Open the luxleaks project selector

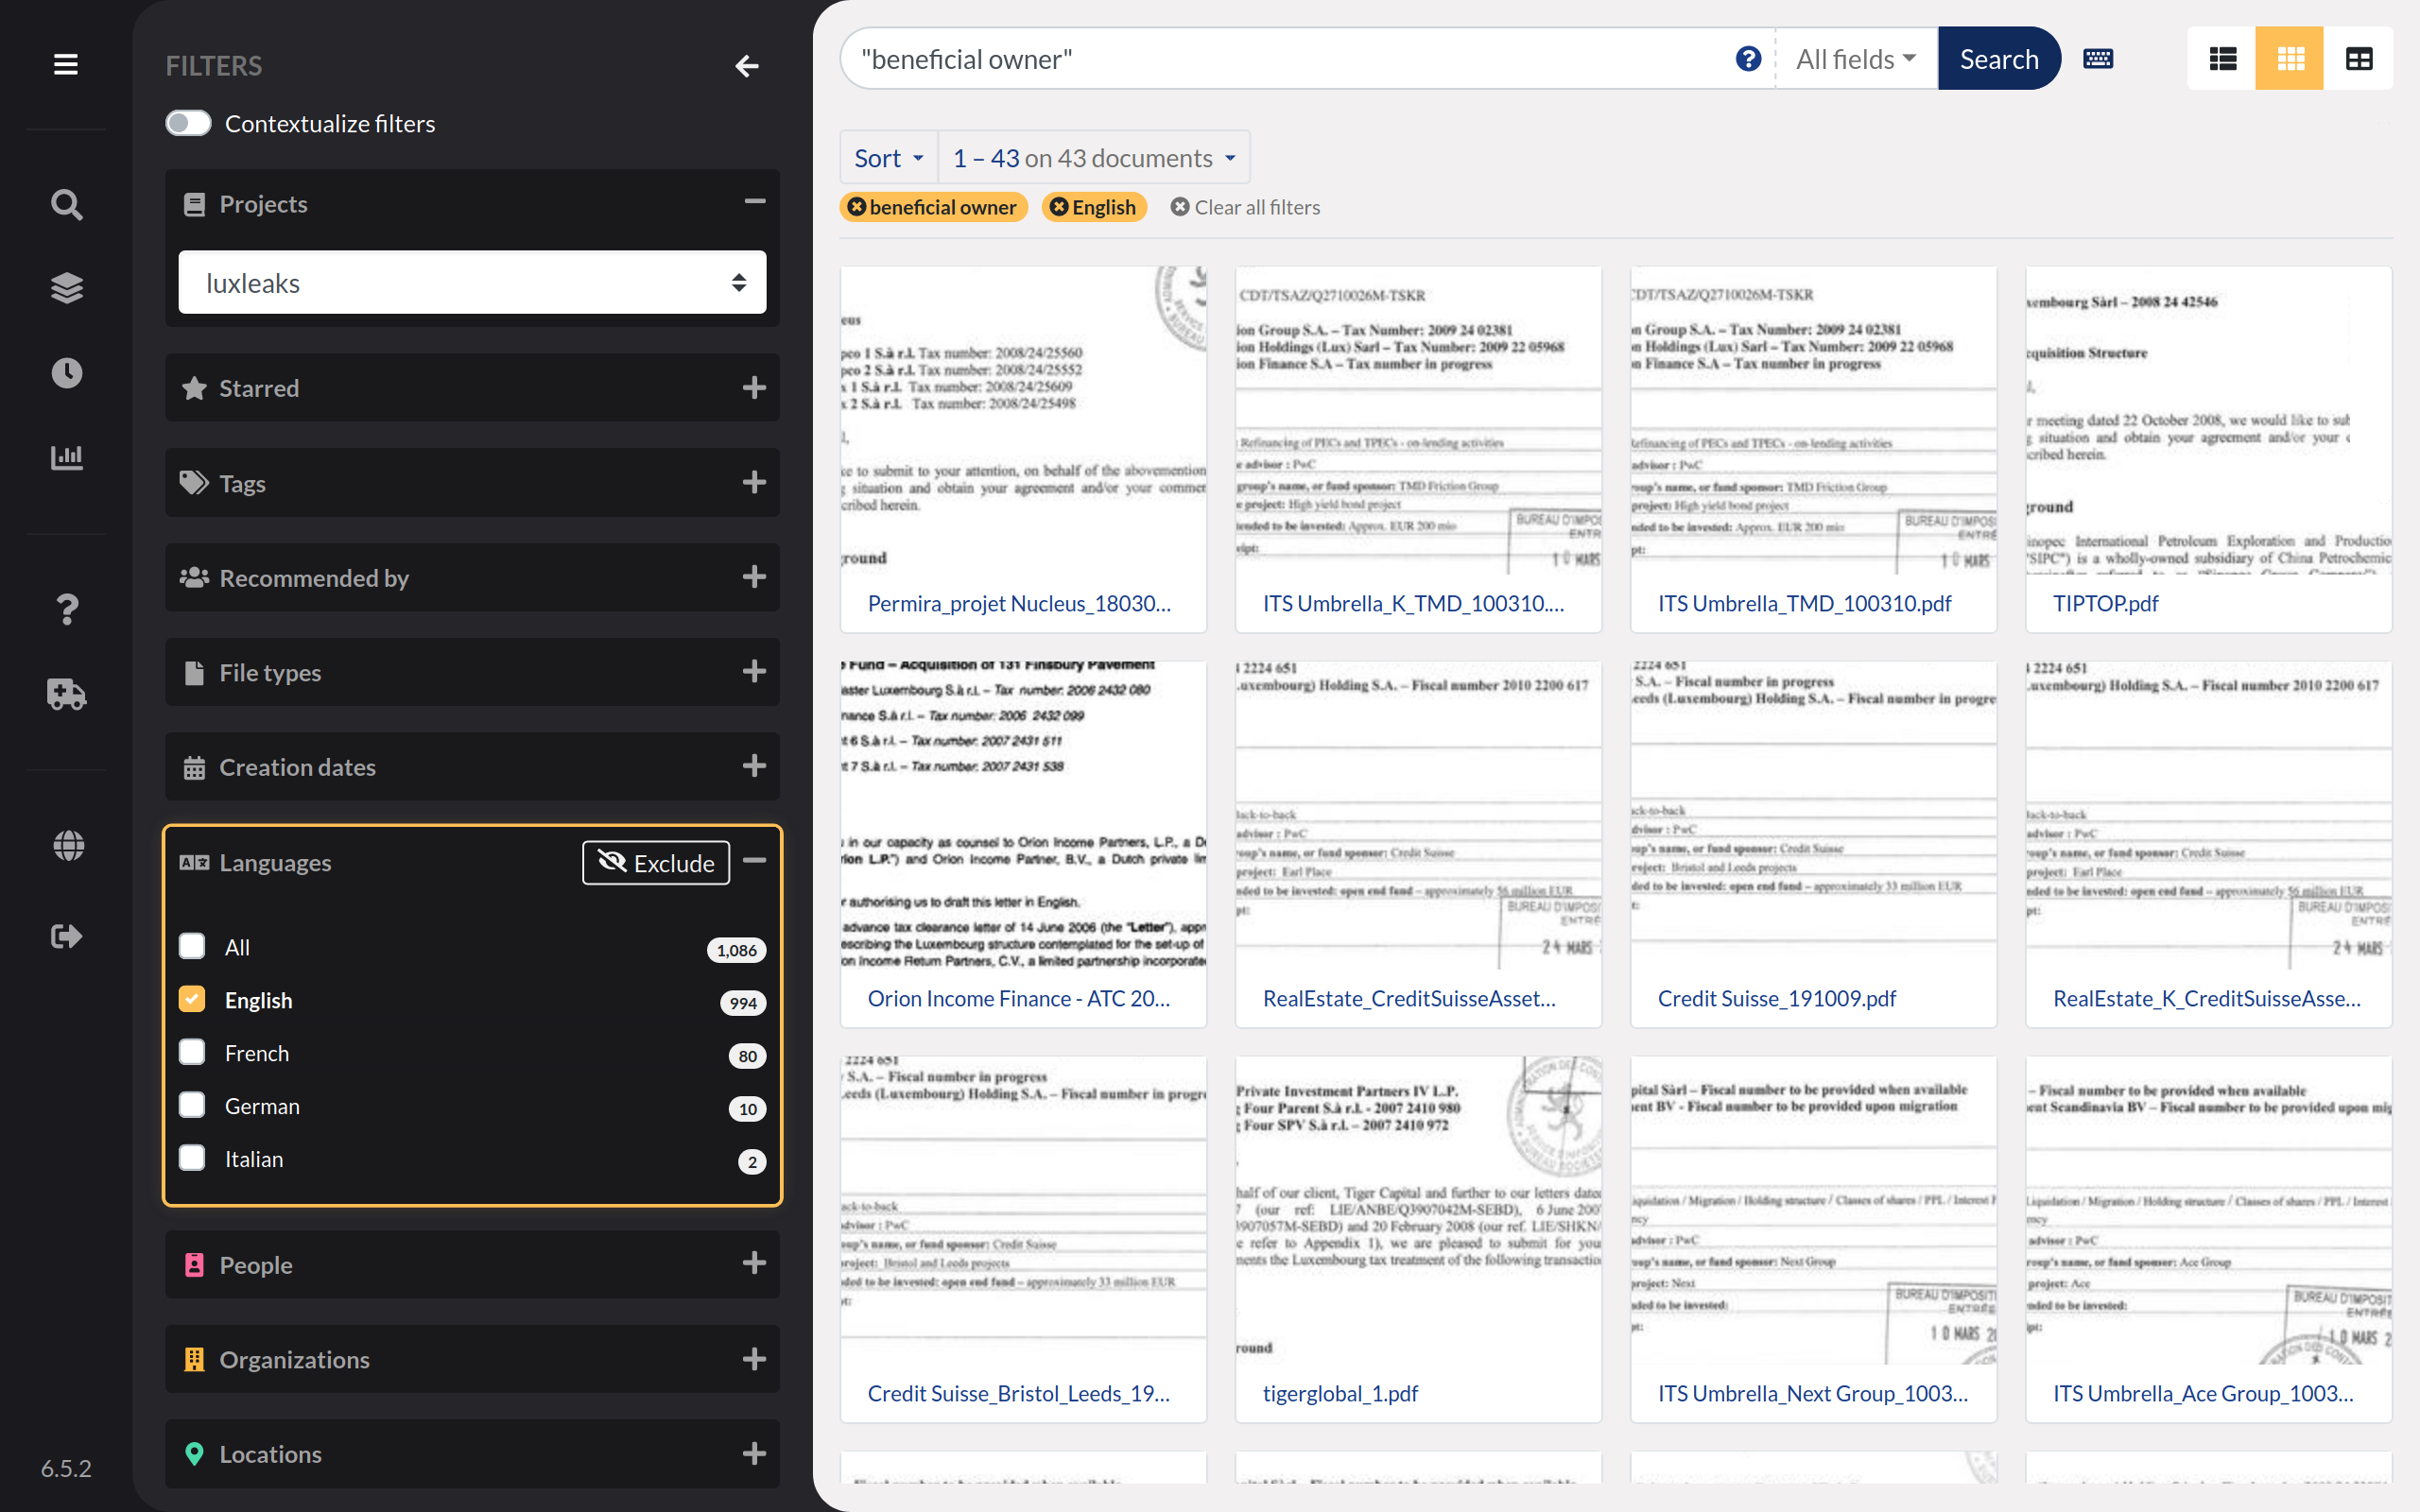coord(472,283)
